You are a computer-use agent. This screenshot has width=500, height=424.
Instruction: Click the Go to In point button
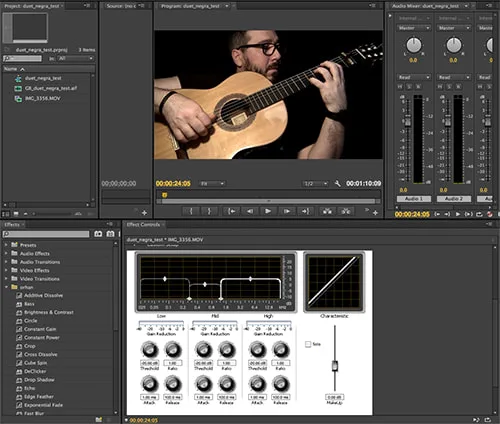pyautogui.click(x=231, y=211)
